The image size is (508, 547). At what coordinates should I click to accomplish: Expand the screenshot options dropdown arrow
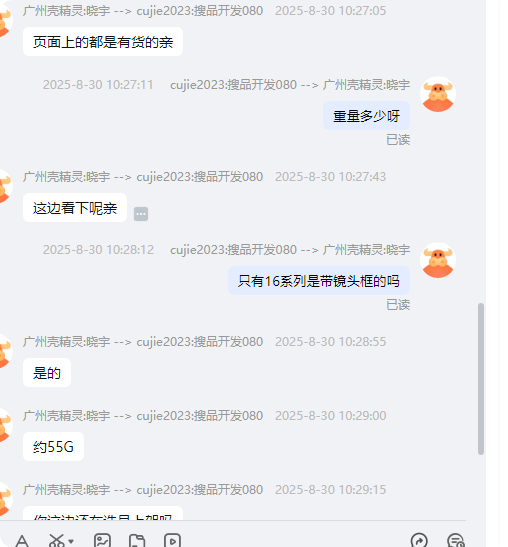71,541
